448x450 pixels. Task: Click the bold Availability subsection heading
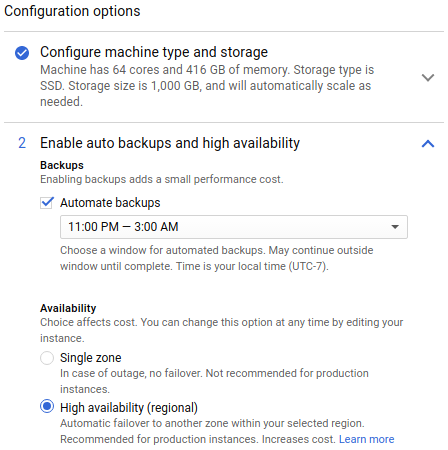pyautogui.click(x=68, y=308)
